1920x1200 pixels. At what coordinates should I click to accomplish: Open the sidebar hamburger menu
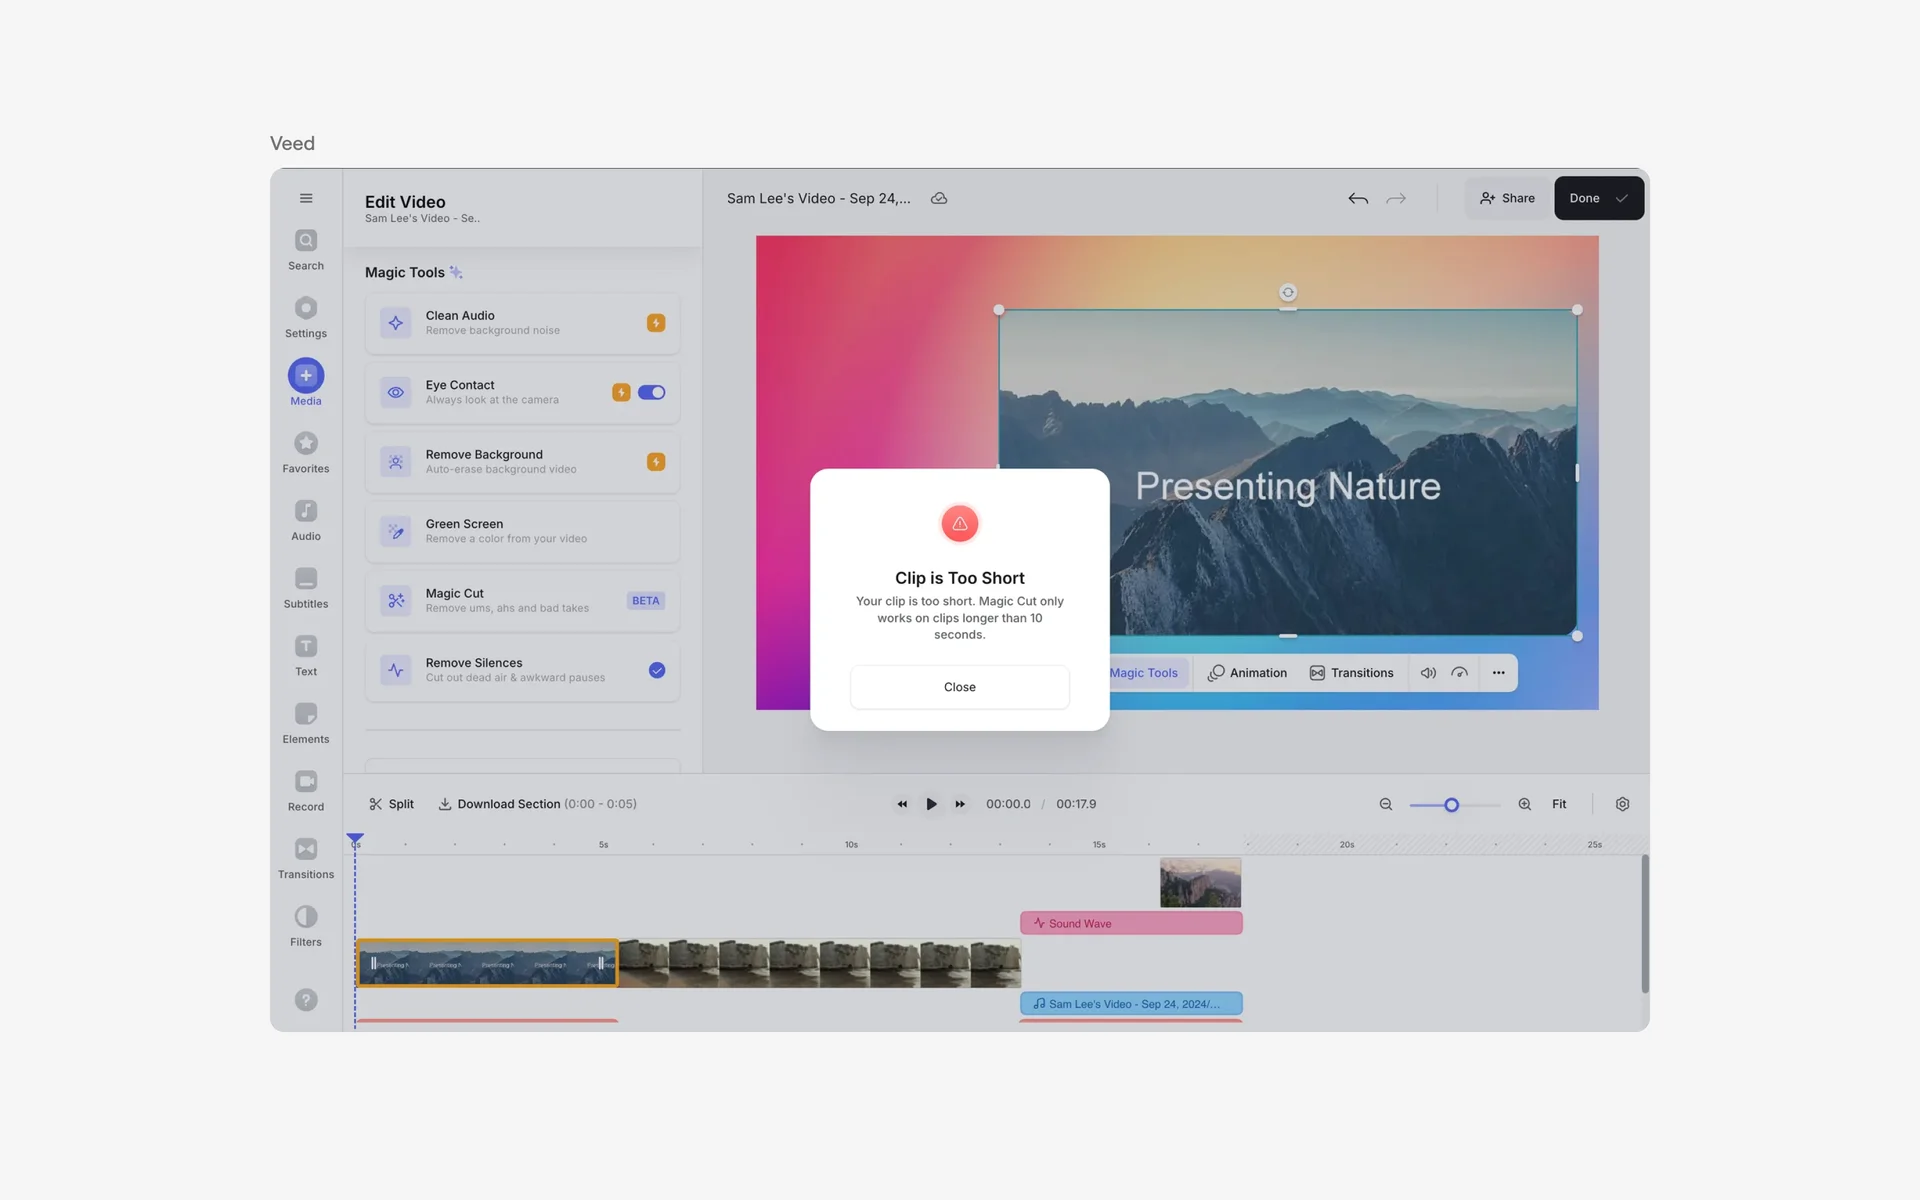click(x=306, y=198)
